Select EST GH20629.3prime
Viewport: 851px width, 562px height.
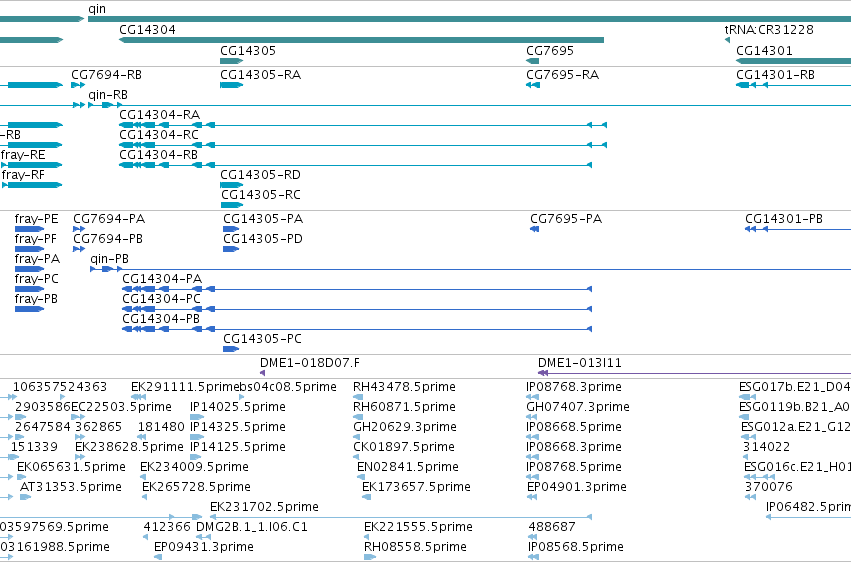pos(357,437)
